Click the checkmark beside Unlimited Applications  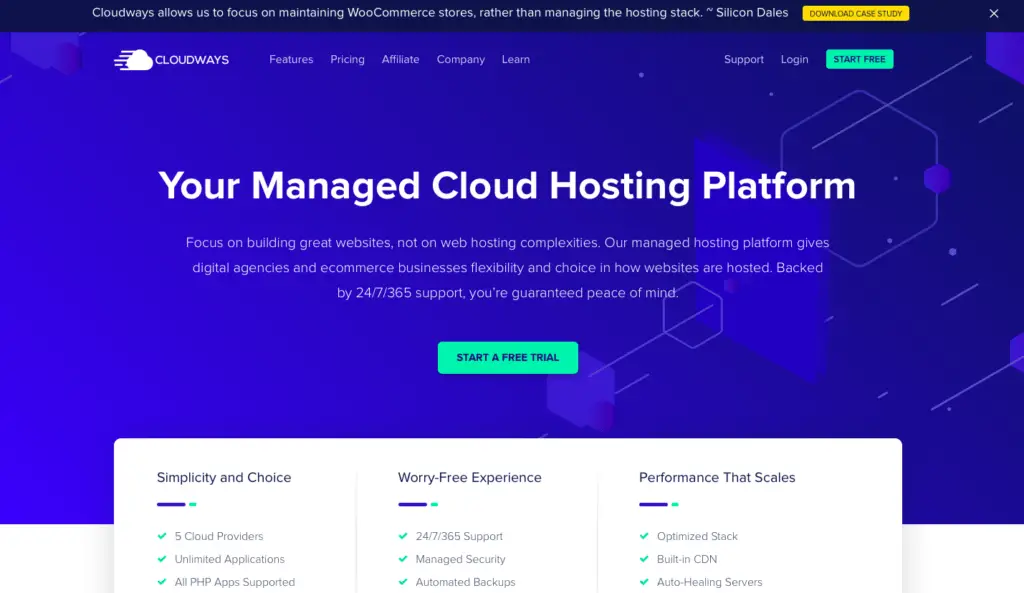point(162,559)
